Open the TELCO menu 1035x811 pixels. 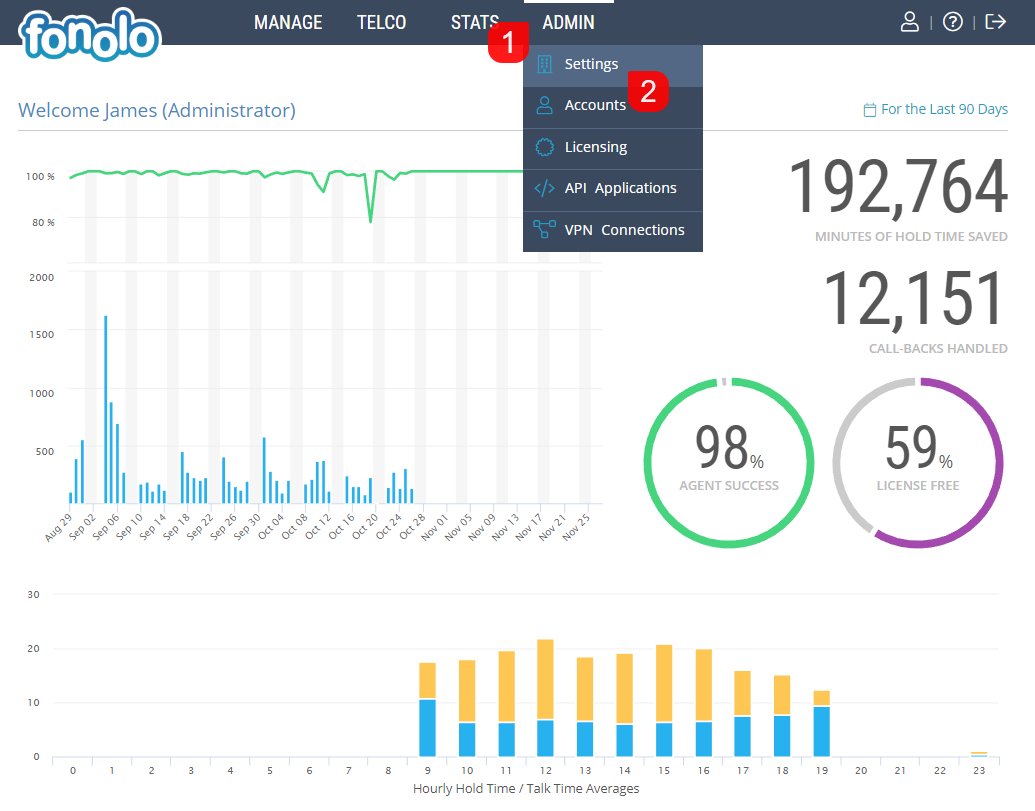(x=382, y=22)
